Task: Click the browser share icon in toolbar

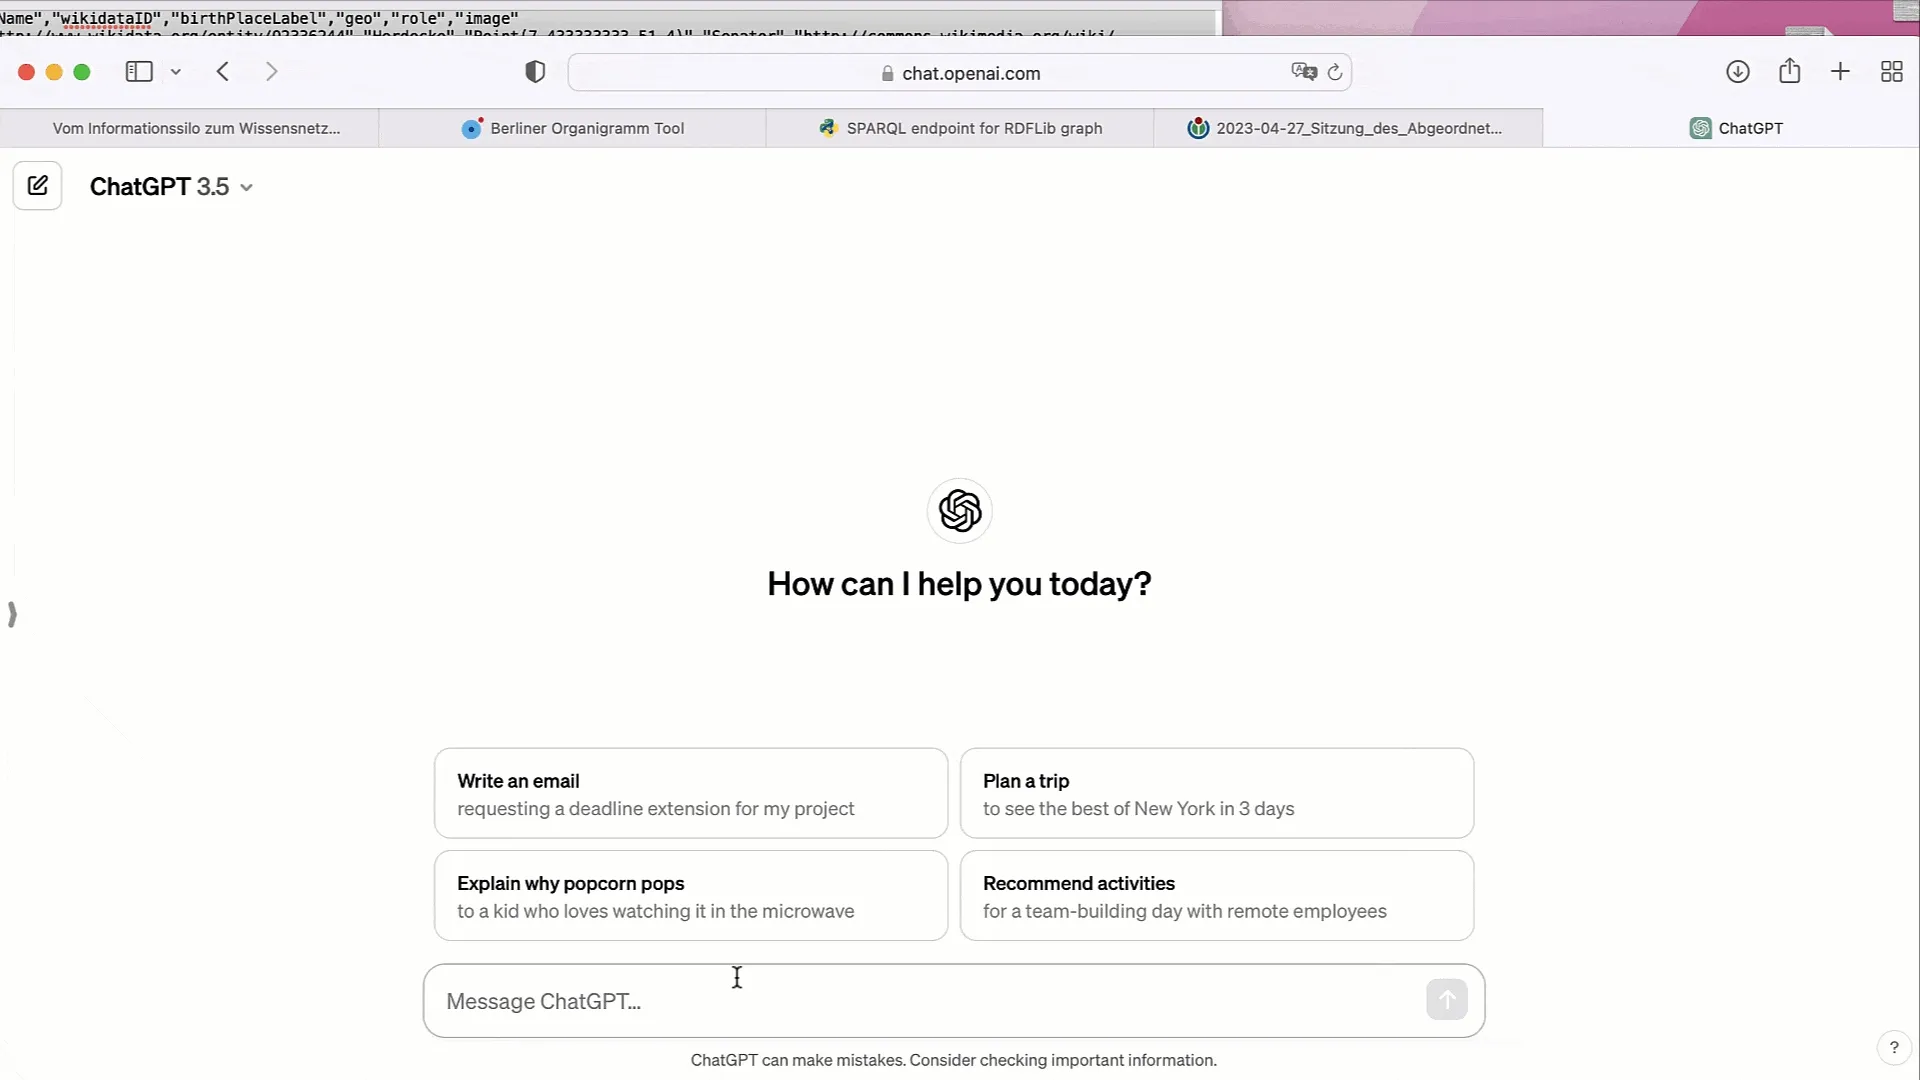Action: click(1789, 71)
